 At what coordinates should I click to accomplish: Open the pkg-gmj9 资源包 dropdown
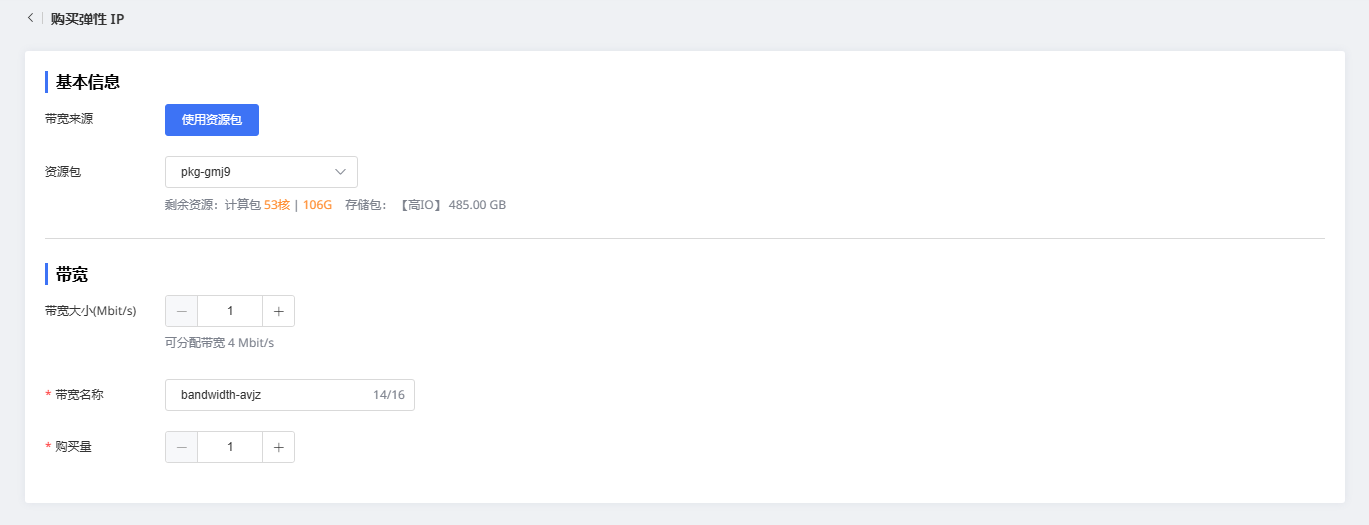(x=250, y=172)
